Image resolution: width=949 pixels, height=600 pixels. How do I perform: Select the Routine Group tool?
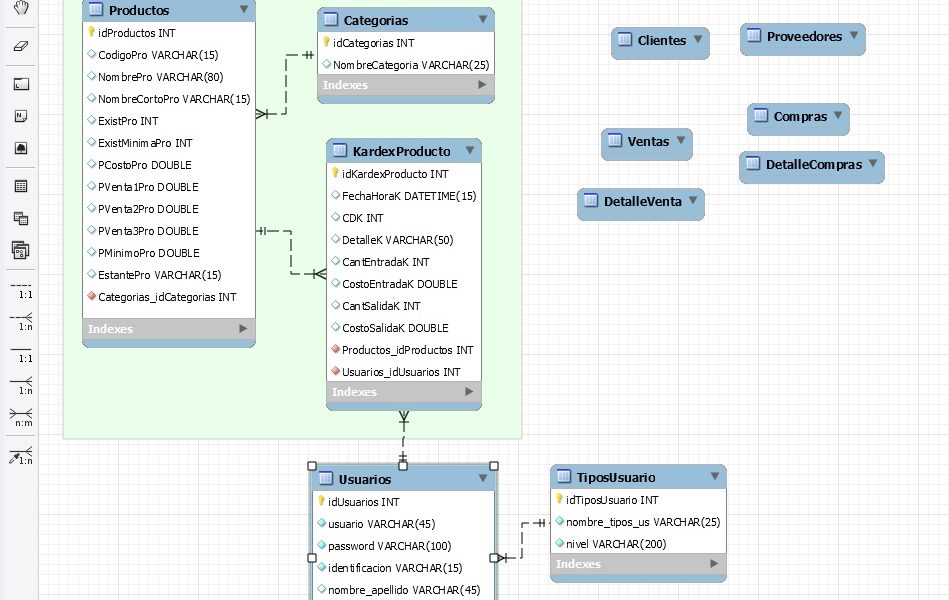pyautogui.click(x=21, y=249)
